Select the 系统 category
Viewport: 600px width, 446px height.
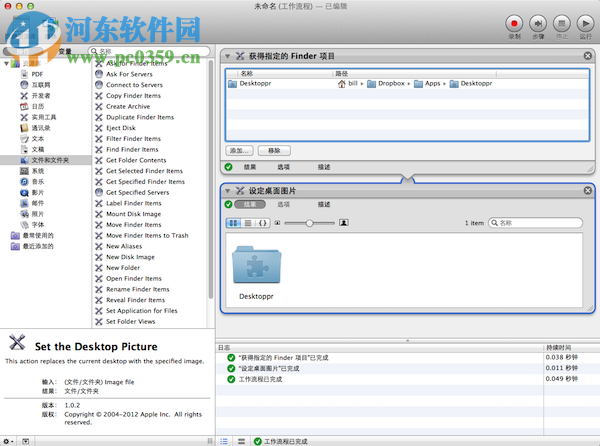[32, 171]
